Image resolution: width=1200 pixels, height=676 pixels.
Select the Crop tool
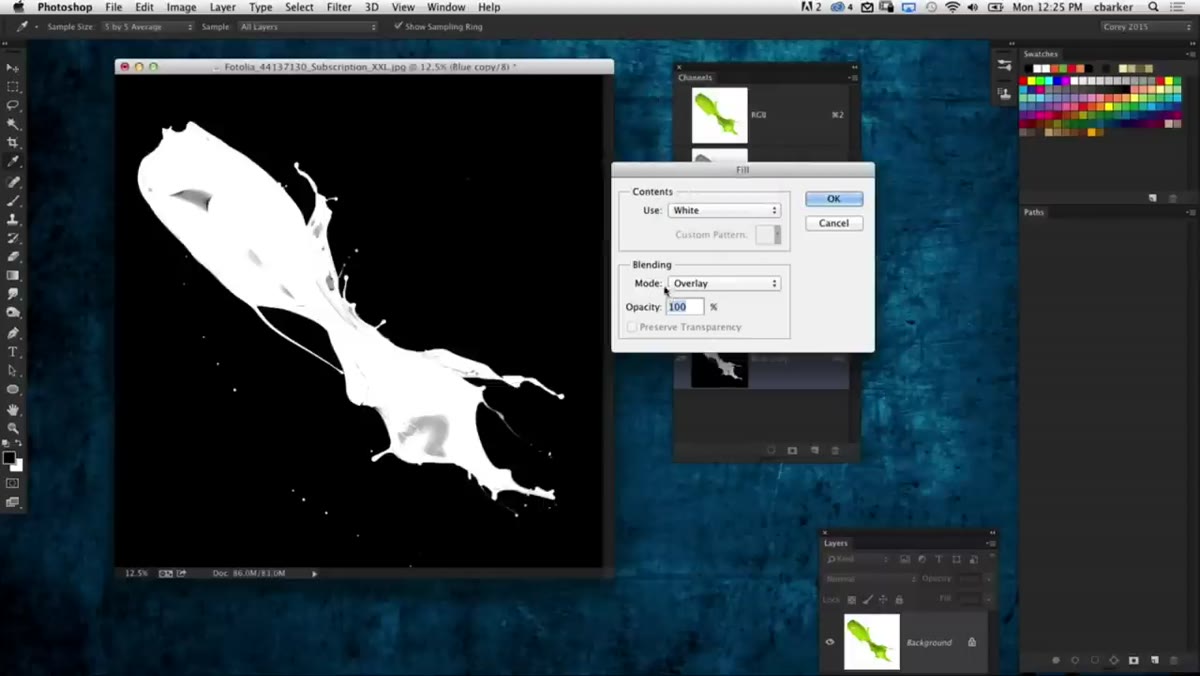[13, 143]
